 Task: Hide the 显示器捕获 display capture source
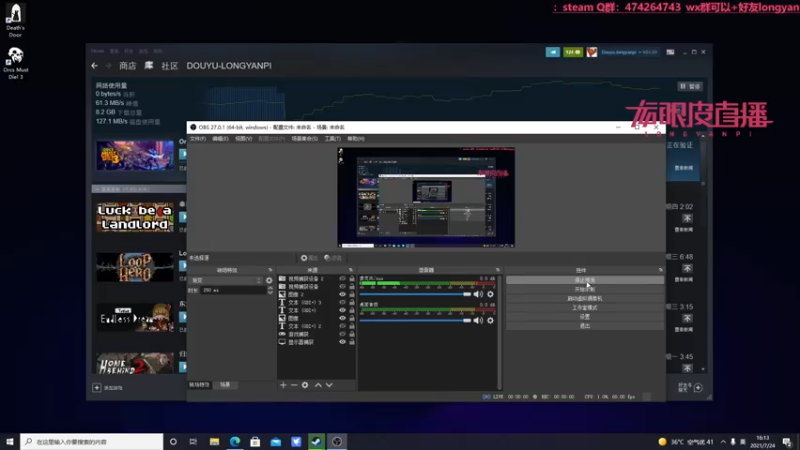(x=342, y=342)
